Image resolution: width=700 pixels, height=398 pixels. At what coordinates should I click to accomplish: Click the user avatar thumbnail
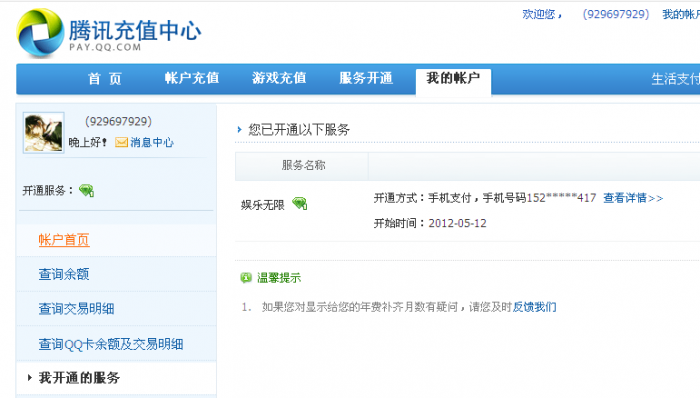pos(44,133)
